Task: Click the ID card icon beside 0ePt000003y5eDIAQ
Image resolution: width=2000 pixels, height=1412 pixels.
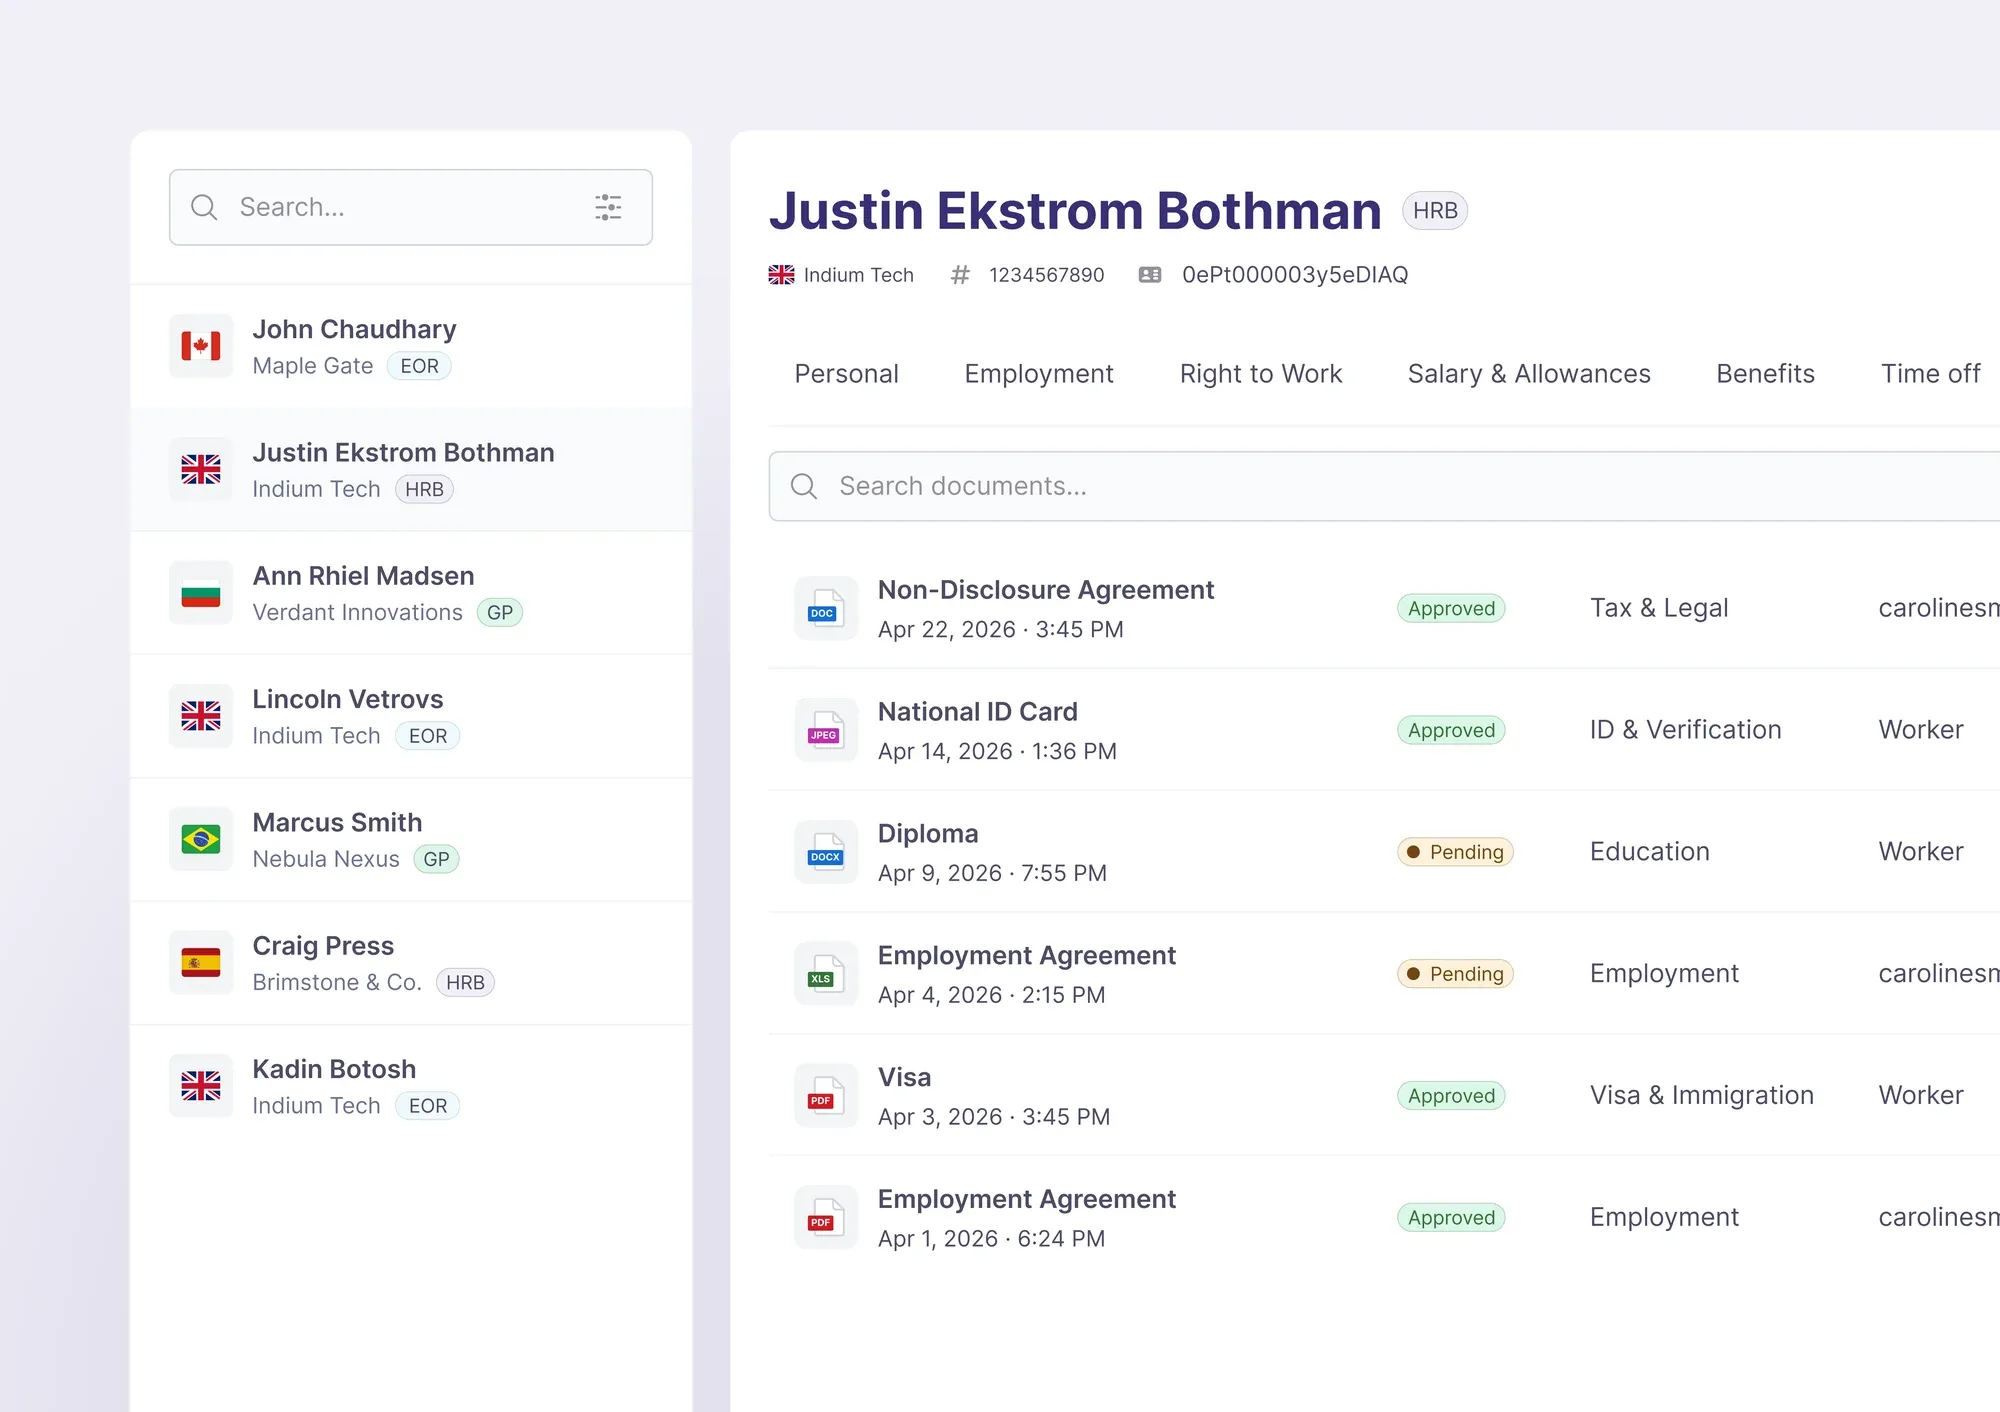Action: pos(1150,275)
